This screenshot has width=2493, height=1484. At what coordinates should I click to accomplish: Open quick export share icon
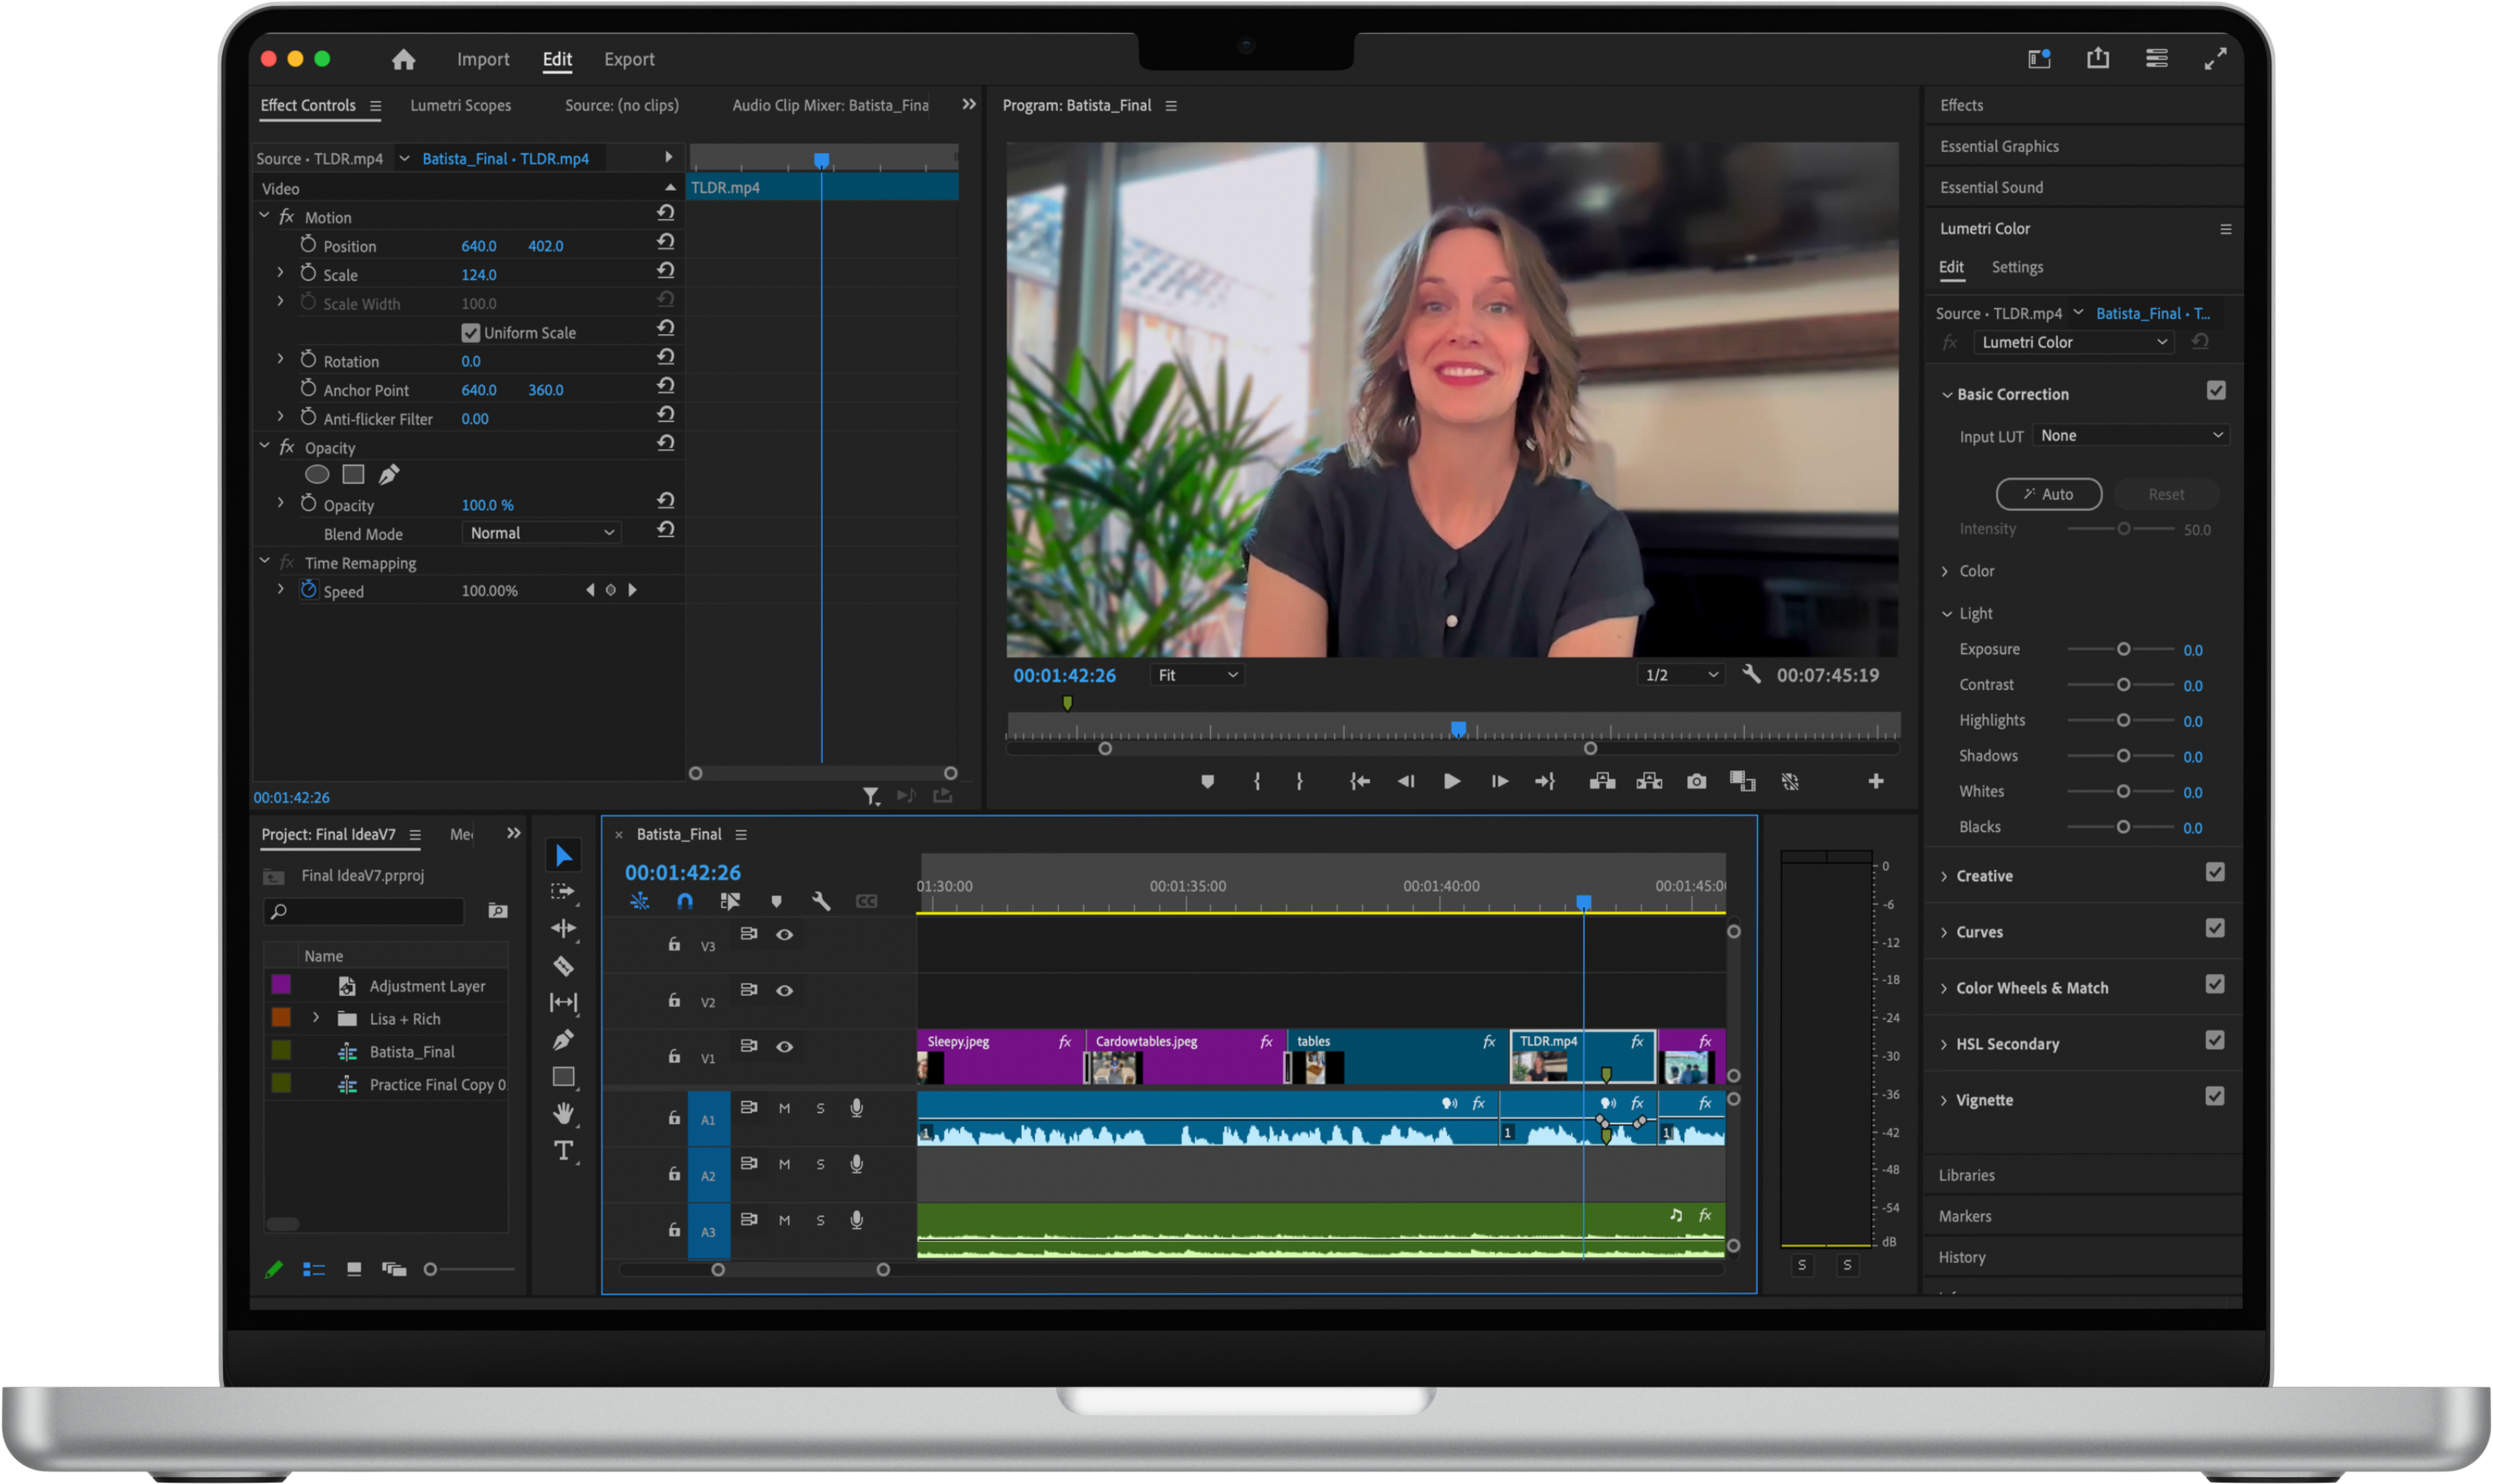pos(2098,58)
